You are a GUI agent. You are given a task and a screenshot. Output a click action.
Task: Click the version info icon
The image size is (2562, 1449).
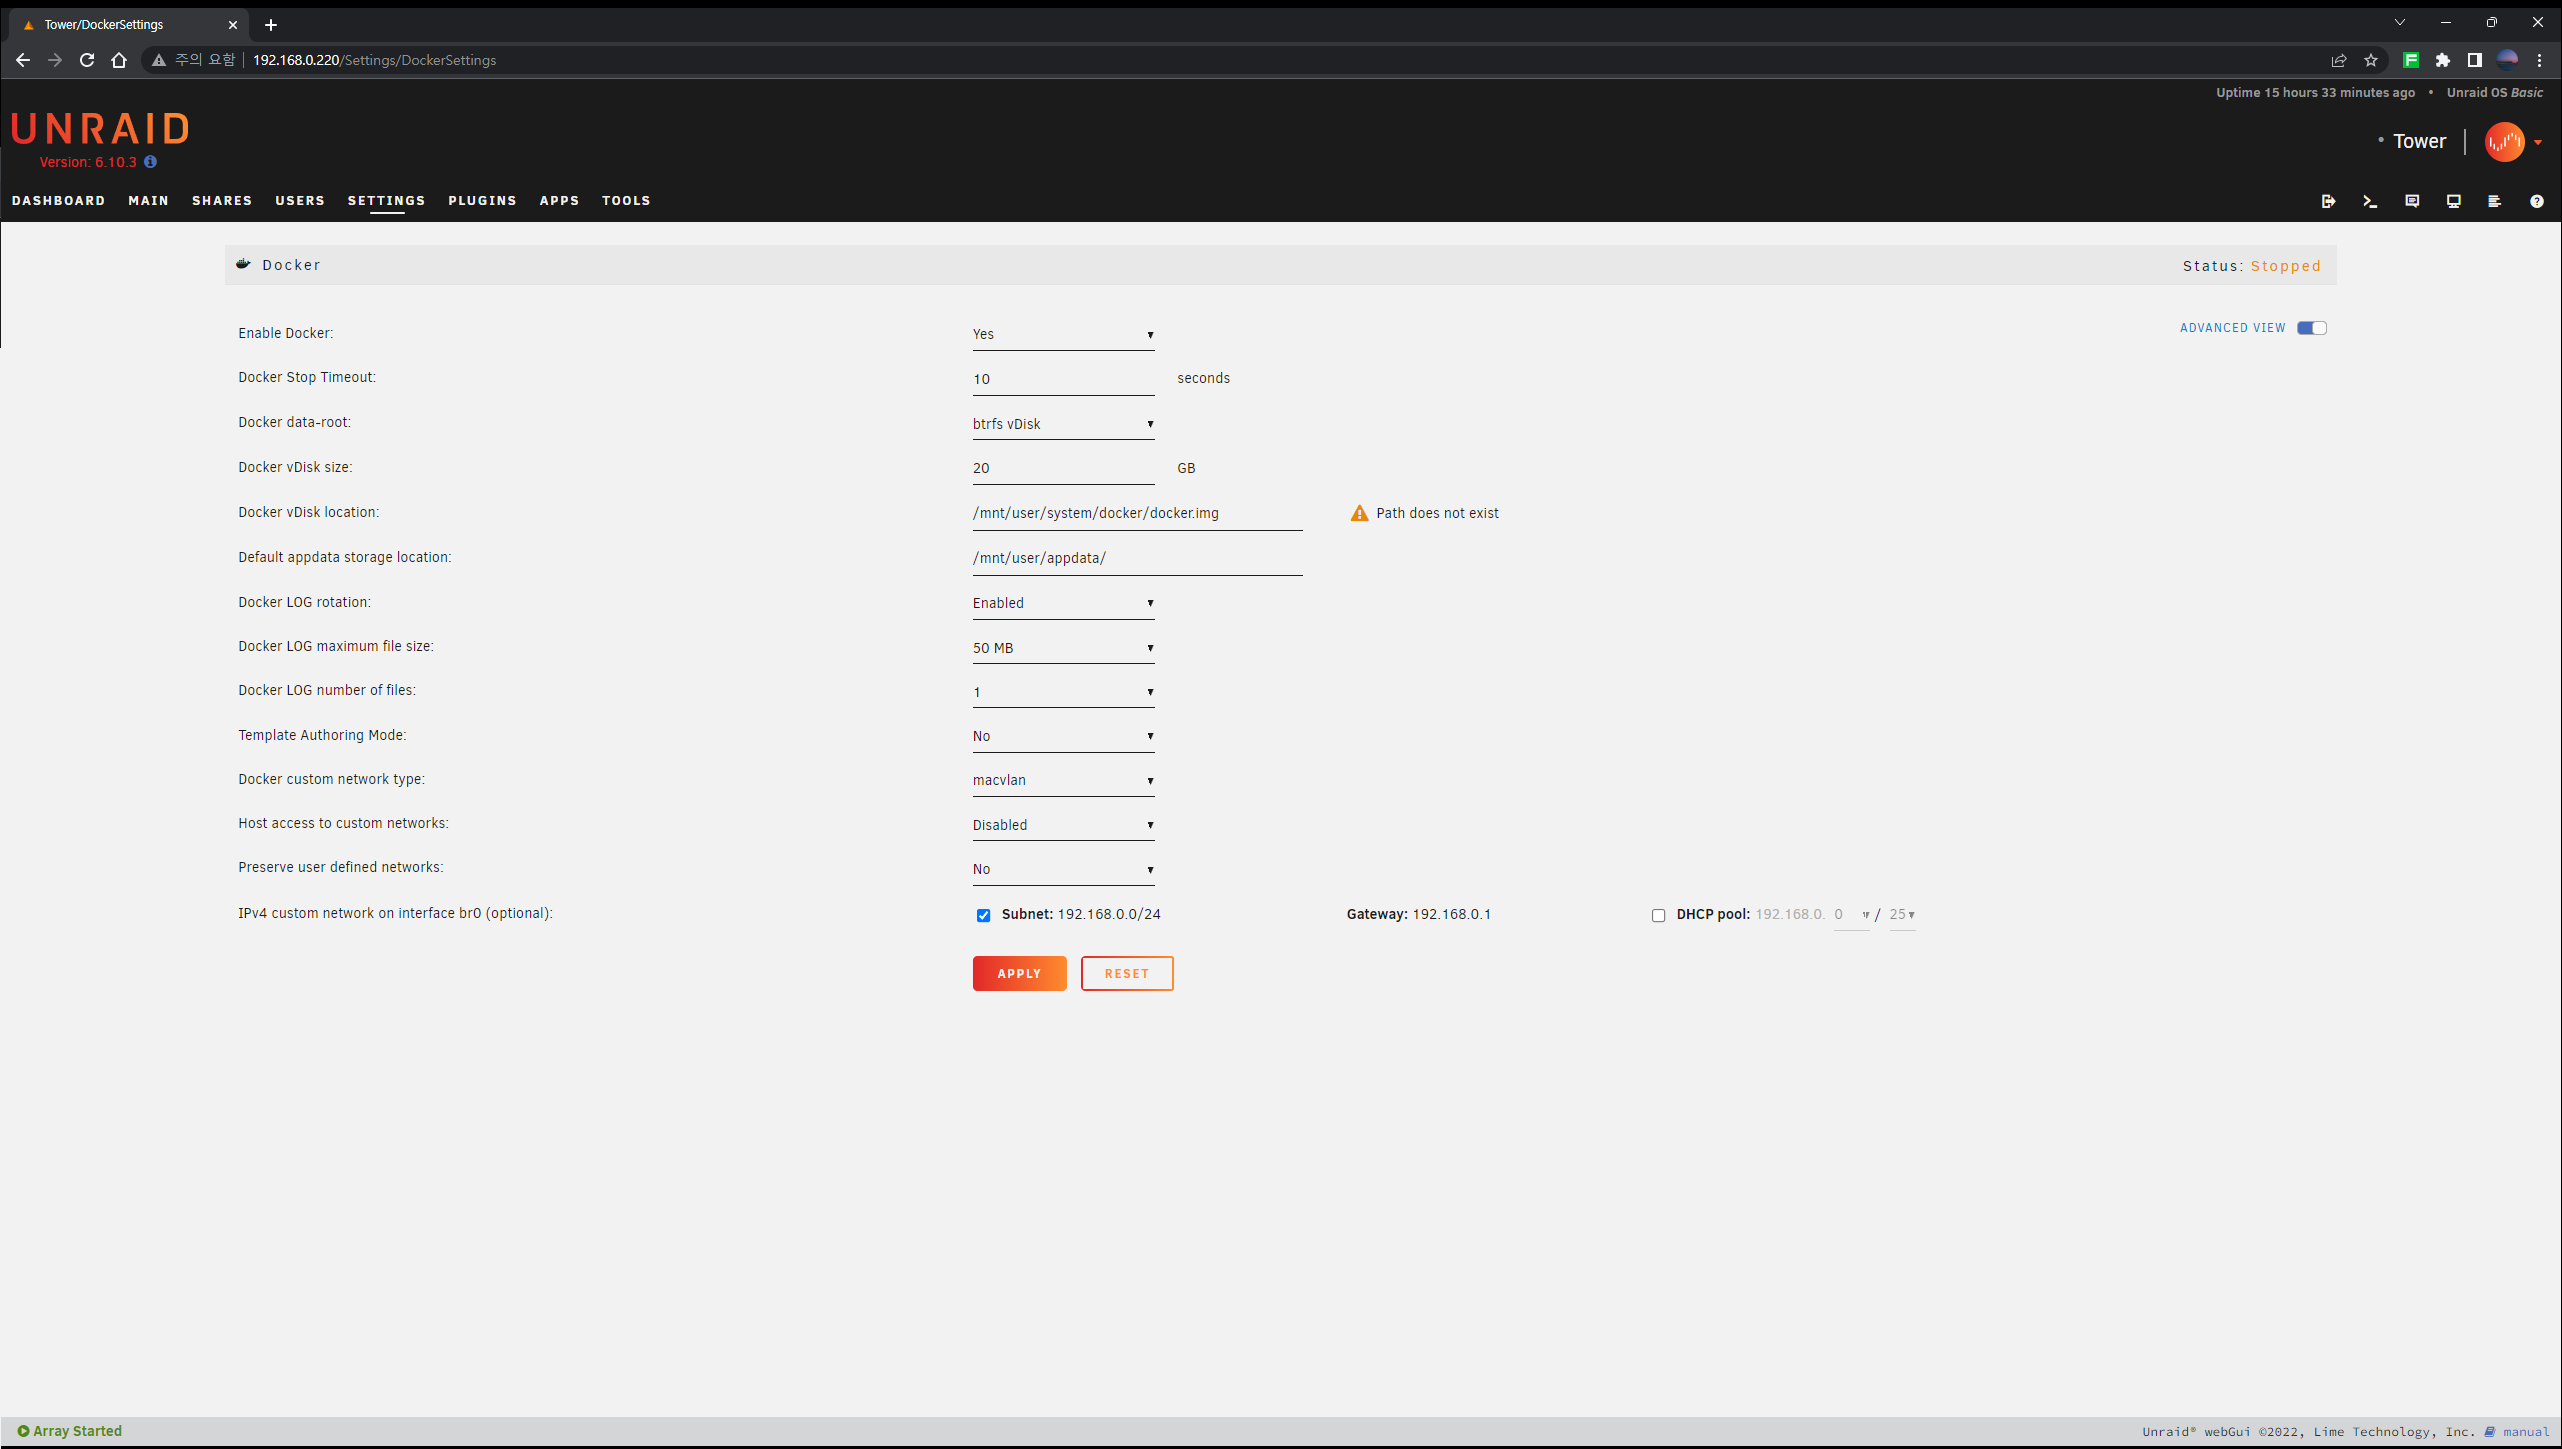point(150,162)
